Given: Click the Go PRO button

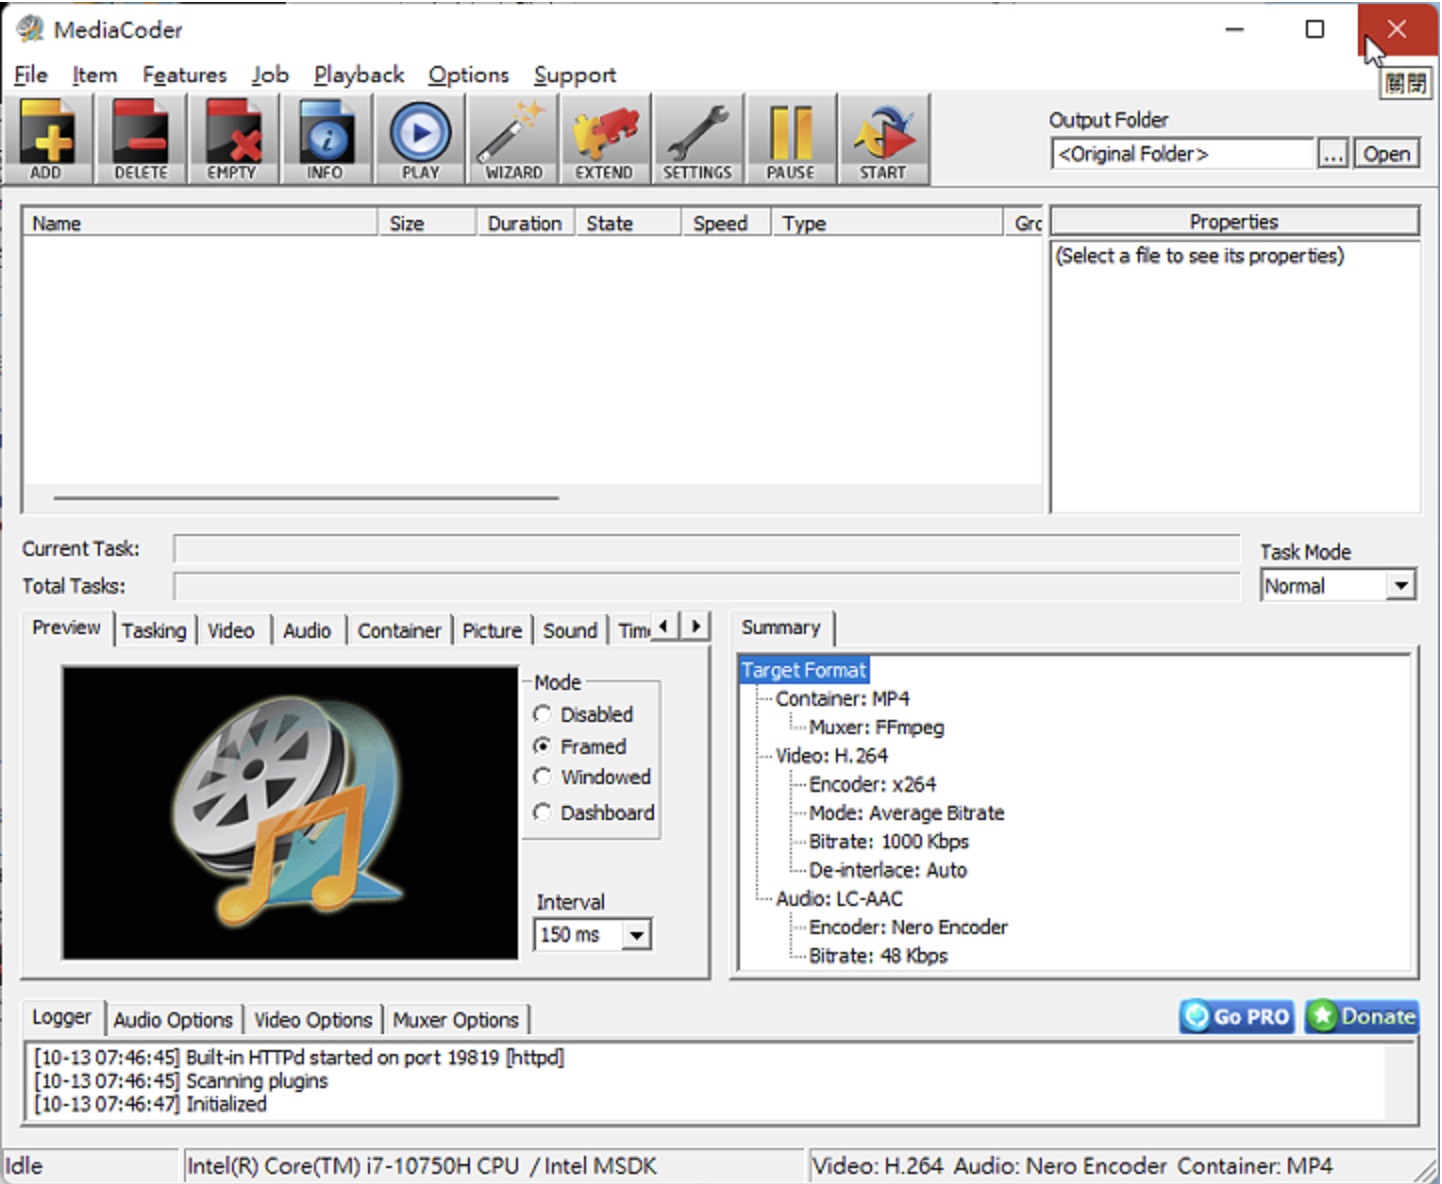Looking at the screenshot, I should click(x=1237, y=1017).
